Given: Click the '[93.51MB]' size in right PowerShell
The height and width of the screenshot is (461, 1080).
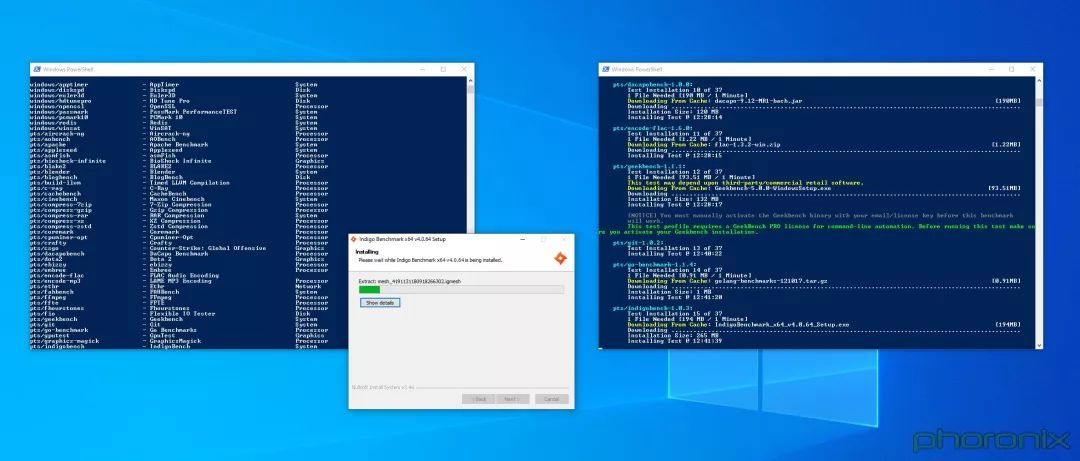Looking at the screenshot, I should point(1005,188).
